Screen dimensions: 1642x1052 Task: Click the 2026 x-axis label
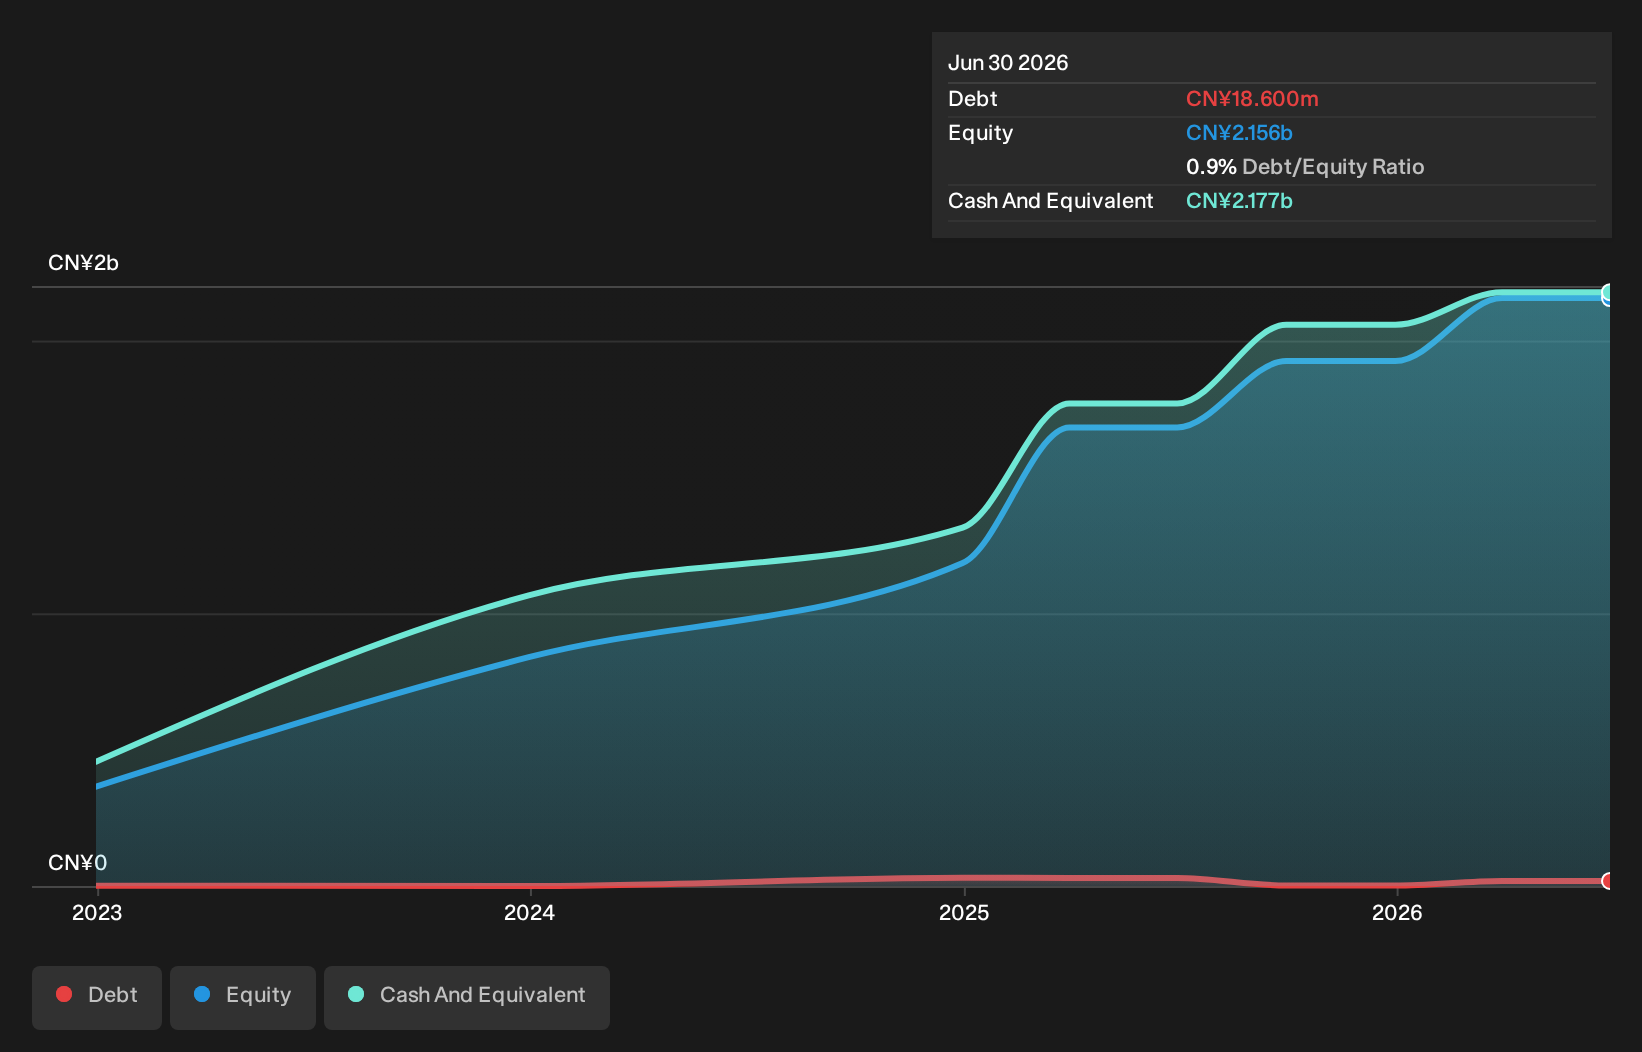(x=1397, y=912)
